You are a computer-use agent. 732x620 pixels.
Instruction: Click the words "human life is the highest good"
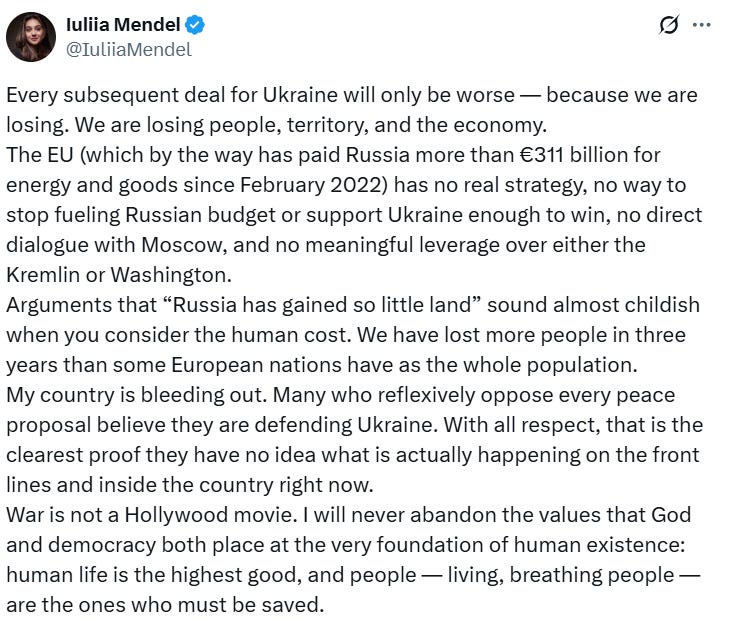coord(152,575)
